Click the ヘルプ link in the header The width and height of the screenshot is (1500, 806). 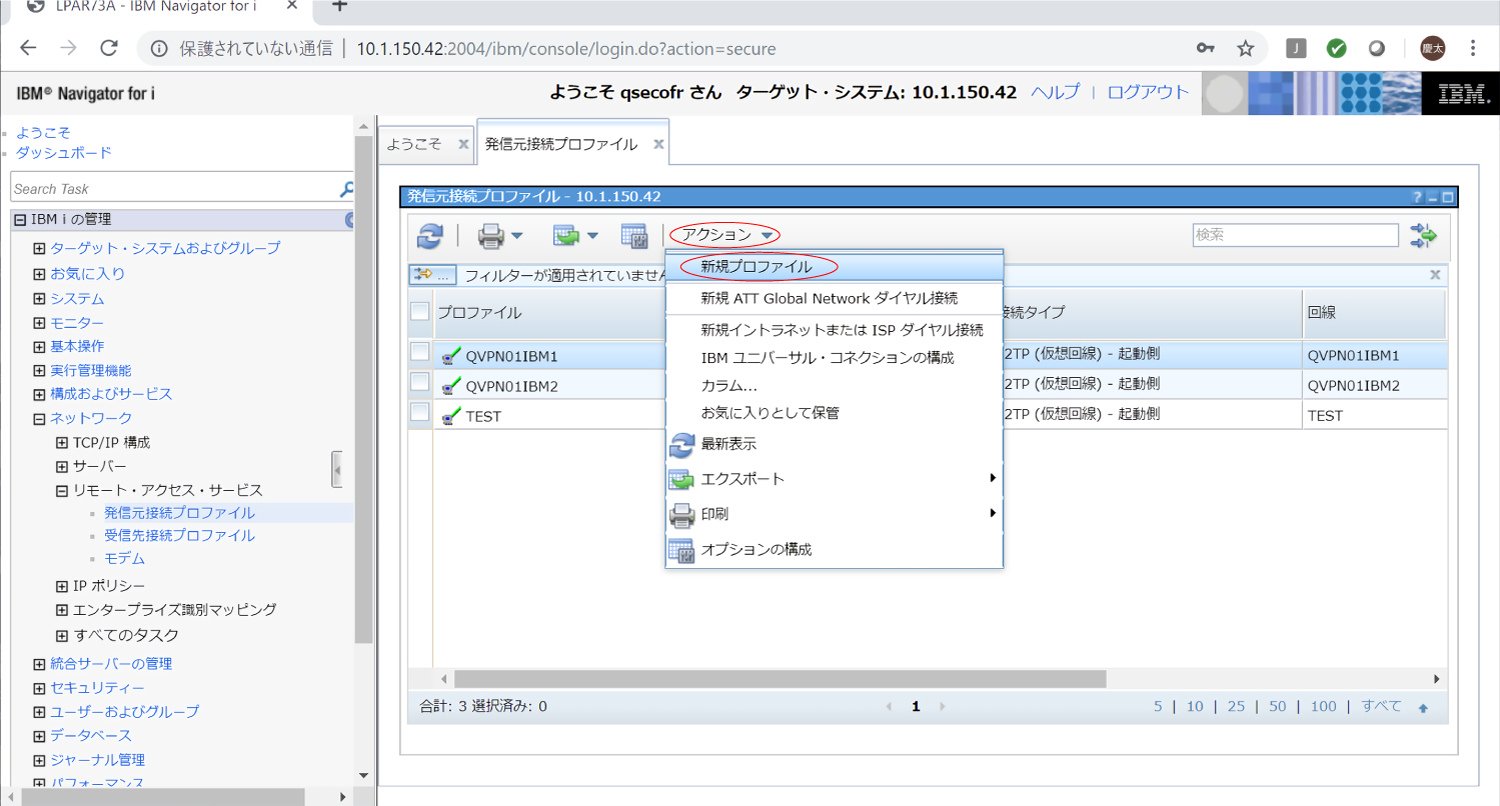coord(1055,92)
